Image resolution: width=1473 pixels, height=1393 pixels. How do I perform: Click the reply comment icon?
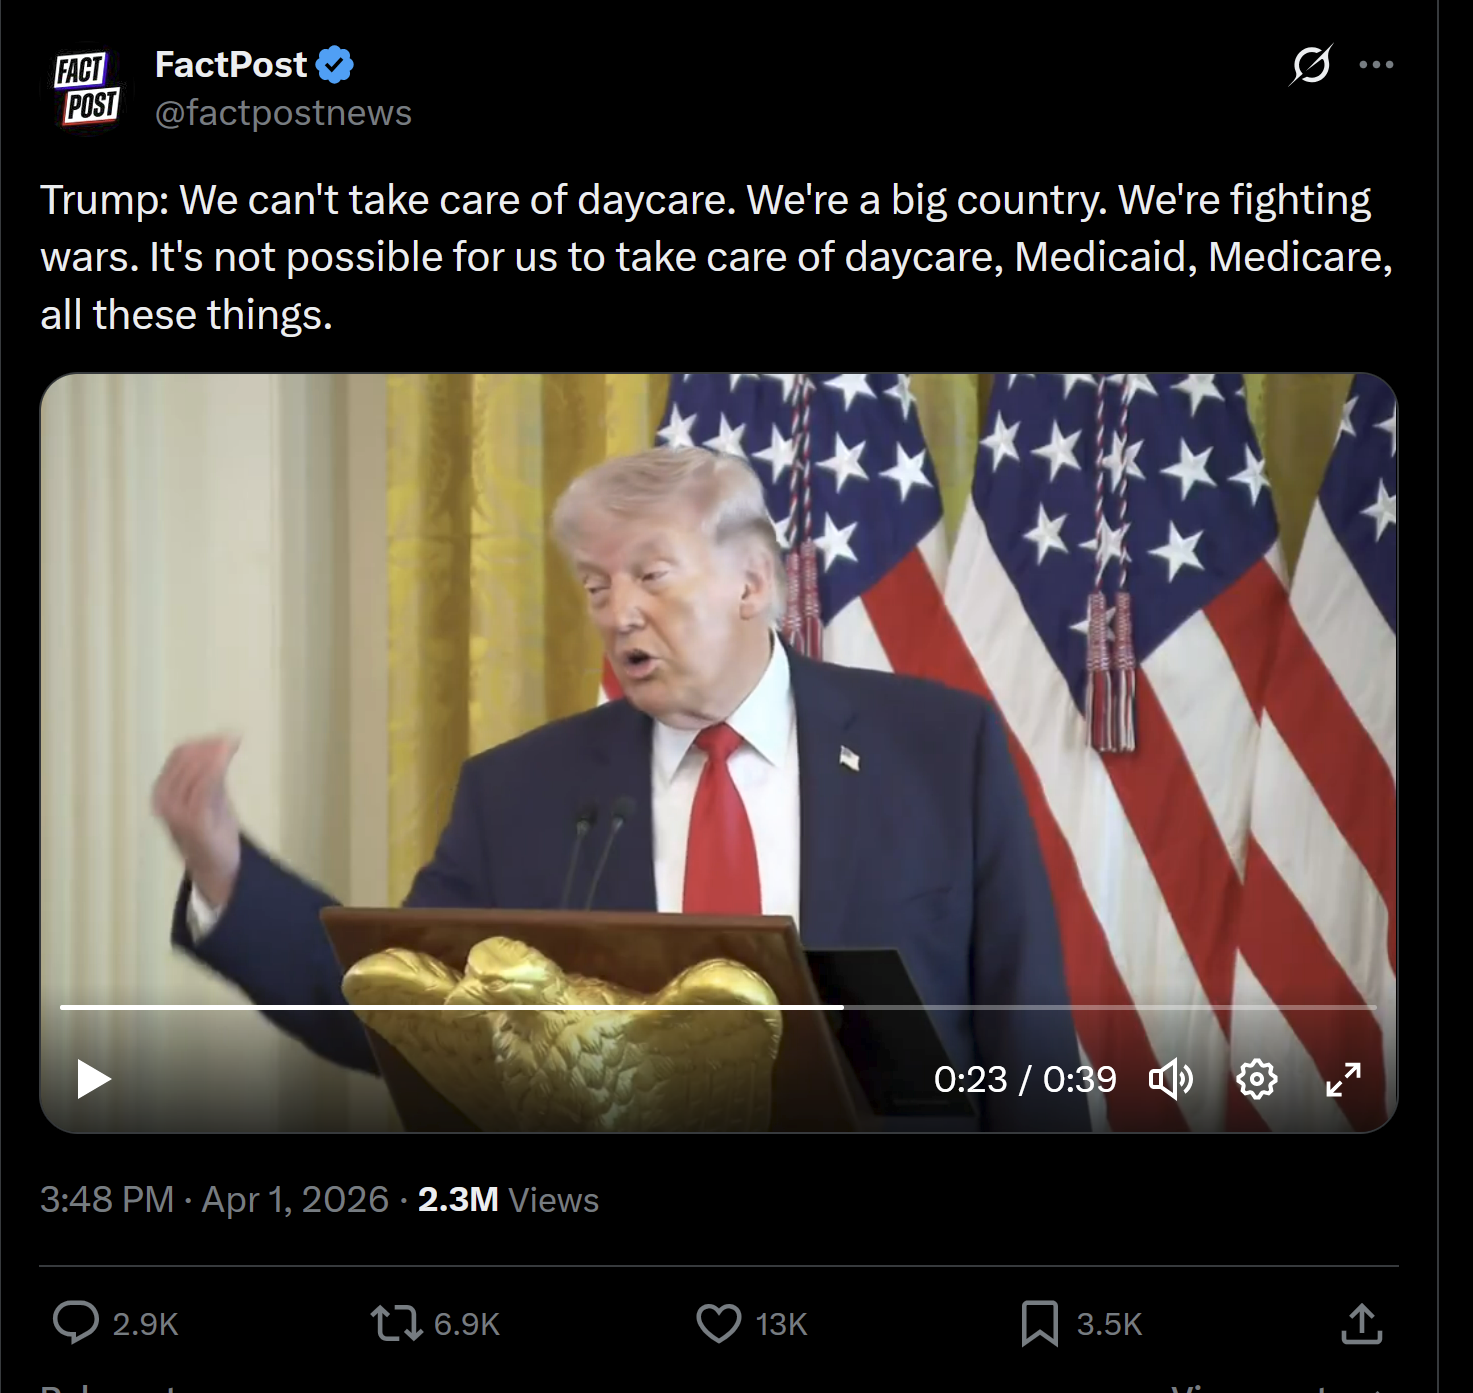tap(76, 1323)
